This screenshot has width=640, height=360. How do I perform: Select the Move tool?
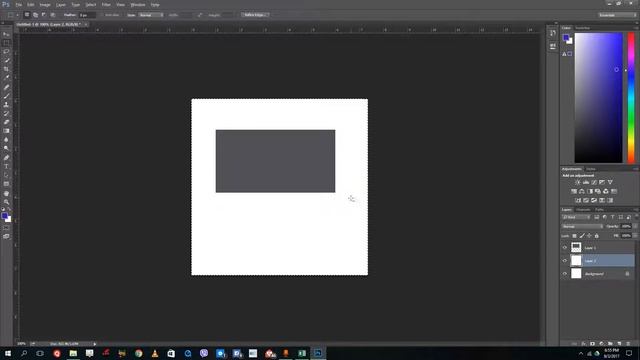pyautogui.click(x=6, y=34)
